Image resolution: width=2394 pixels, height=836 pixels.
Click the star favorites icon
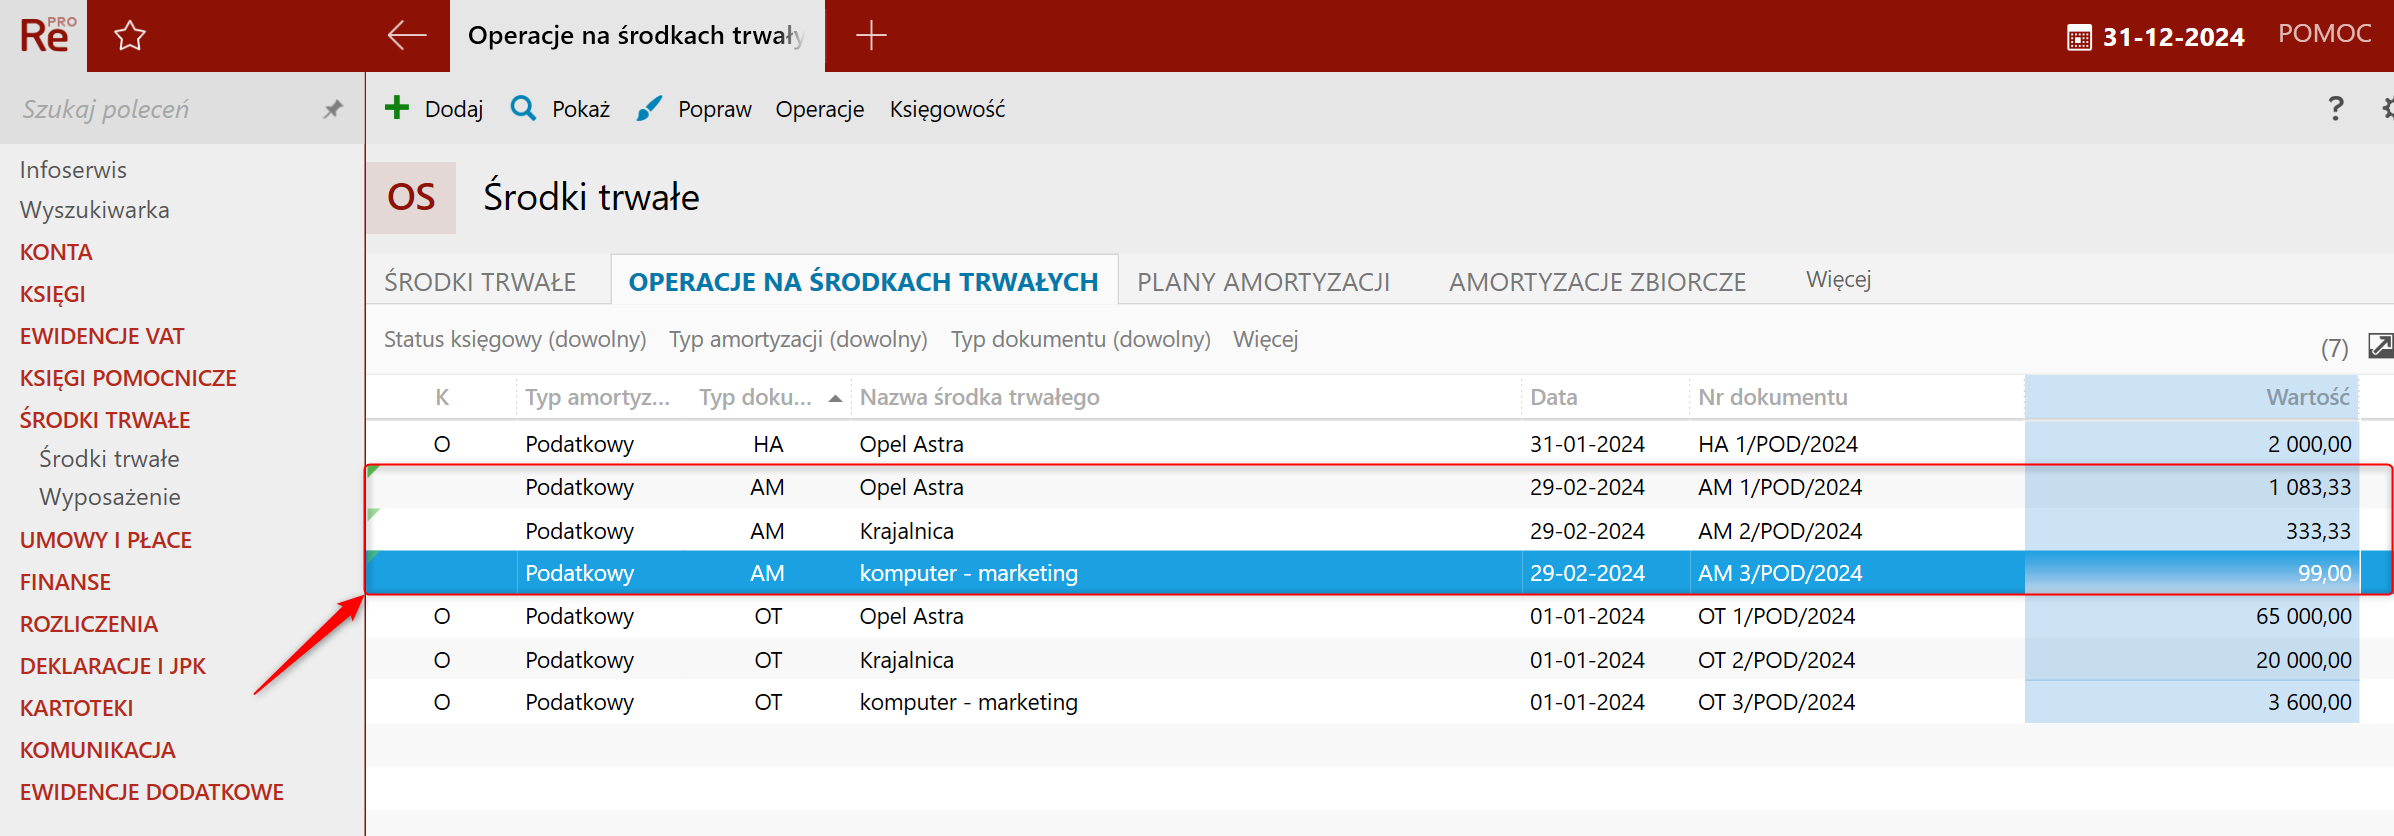click(x=130, y=37)
